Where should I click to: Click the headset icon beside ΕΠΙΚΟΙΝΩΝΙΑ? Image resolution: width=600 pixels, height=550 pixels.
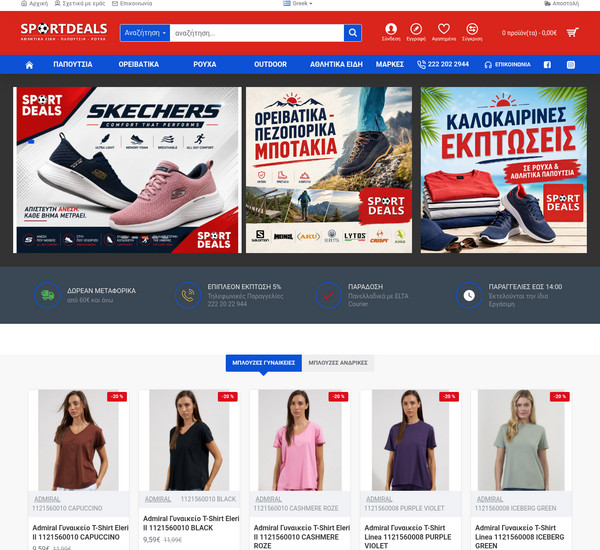pos(488,65)
